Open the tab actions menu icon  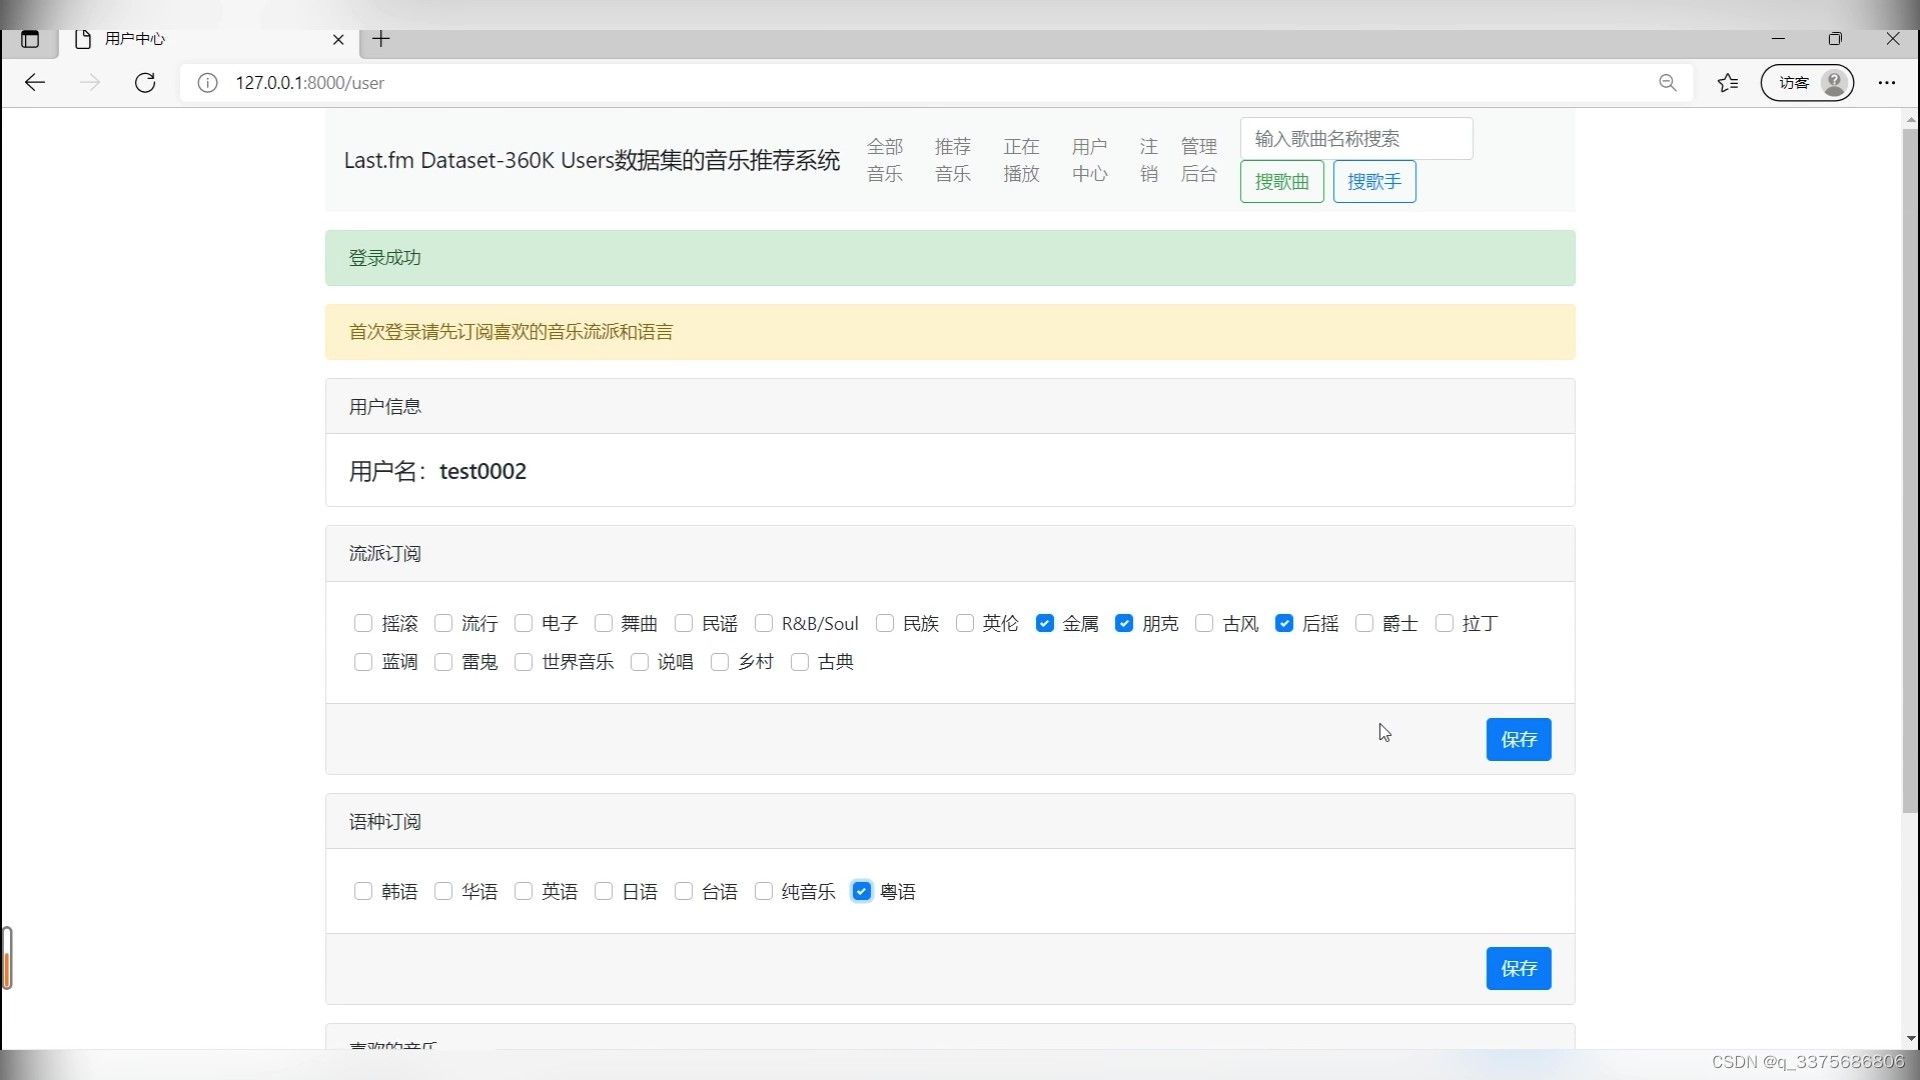click(30, 39)
